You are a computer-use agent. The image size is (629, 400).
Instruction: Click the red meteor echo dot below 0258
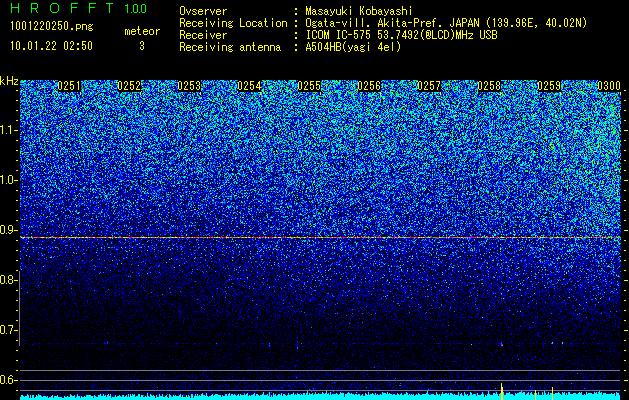[x=501, y=345]
